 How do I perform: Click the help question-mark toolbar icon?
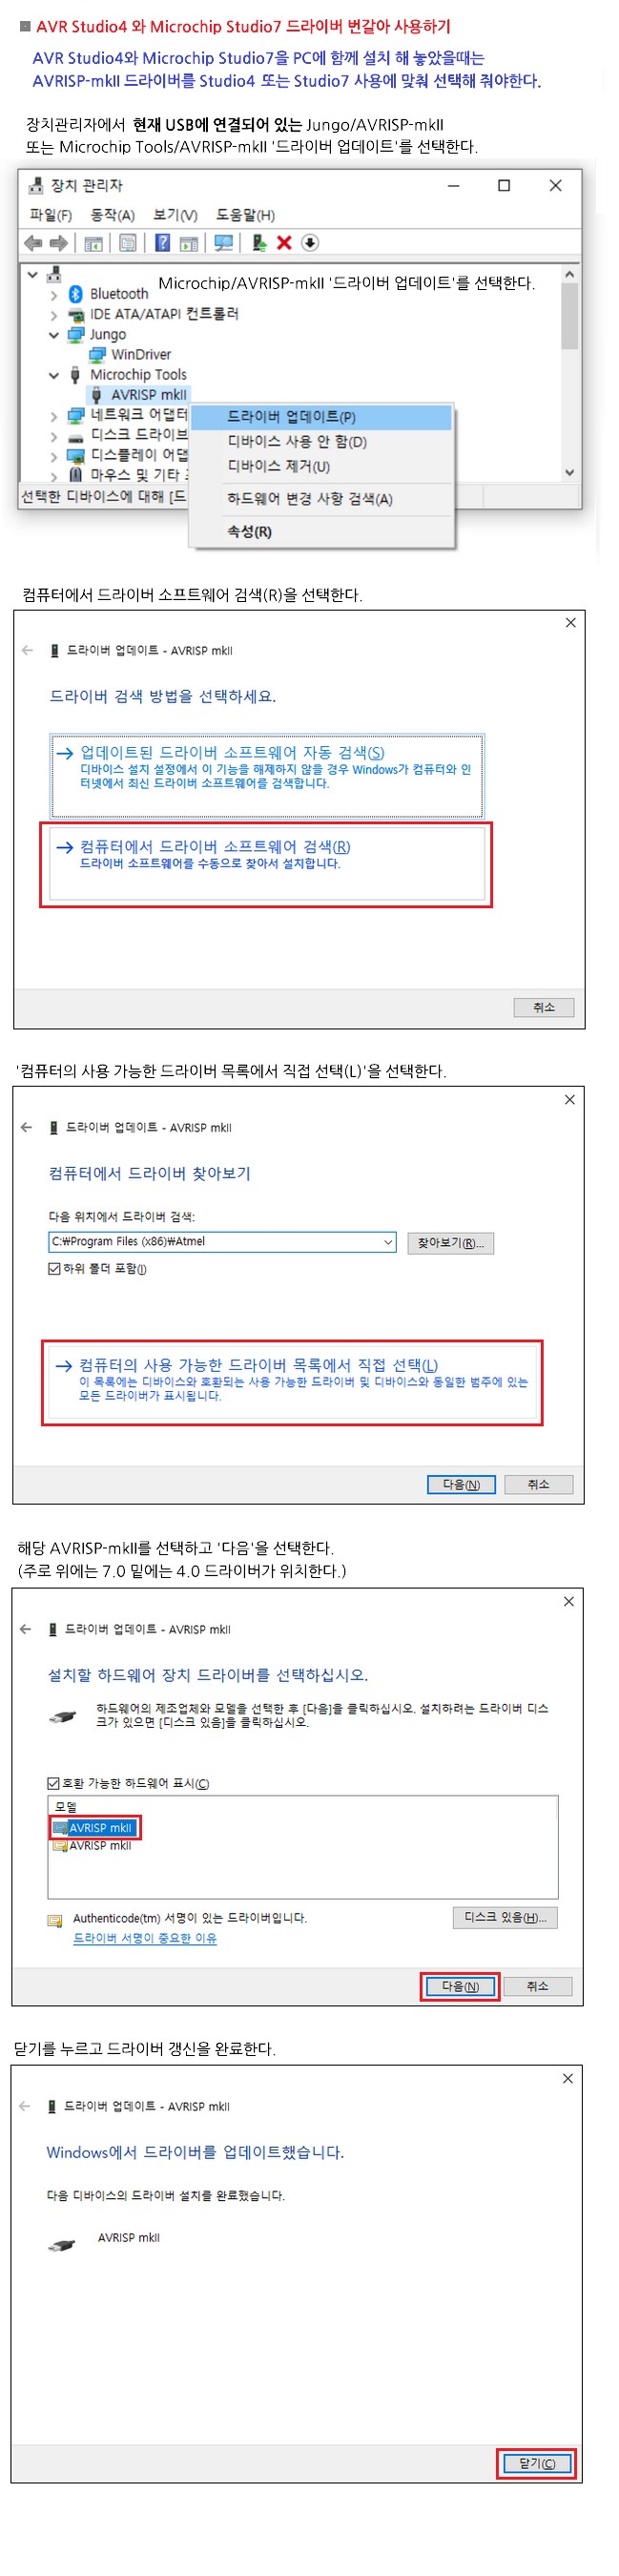point(162,243)
